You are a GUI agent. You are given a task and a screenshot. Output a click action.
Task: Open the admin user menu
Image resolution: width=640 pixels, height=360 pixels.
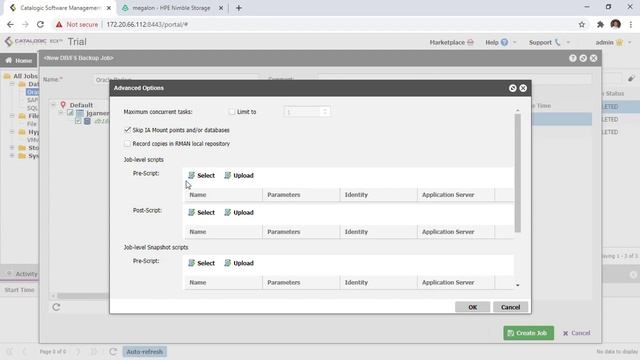coord(613,42)
